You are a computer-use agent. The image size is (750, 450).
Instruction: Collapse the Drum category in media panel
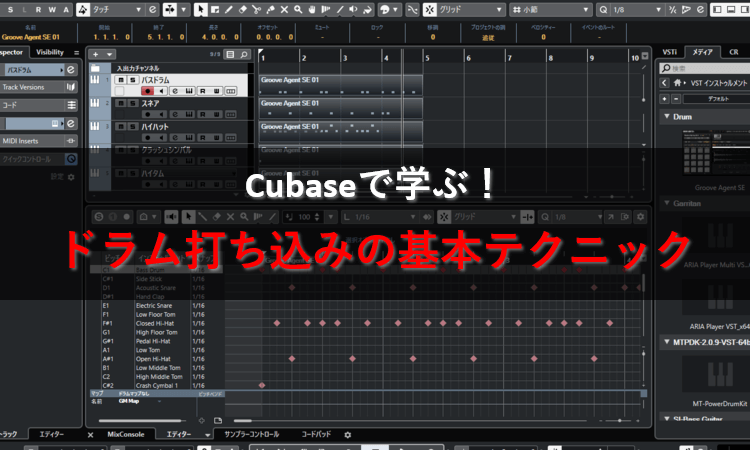click(x=667, y=117)
